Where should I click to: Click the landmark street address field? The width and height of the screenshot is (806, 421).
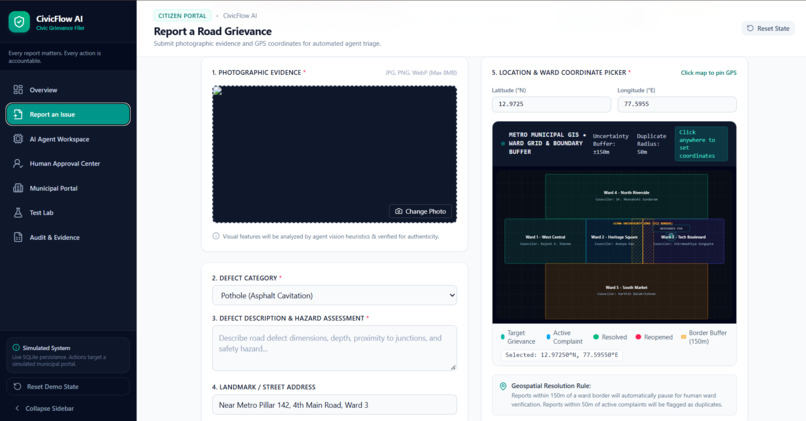pyautogui.click(x=335, y=405)
